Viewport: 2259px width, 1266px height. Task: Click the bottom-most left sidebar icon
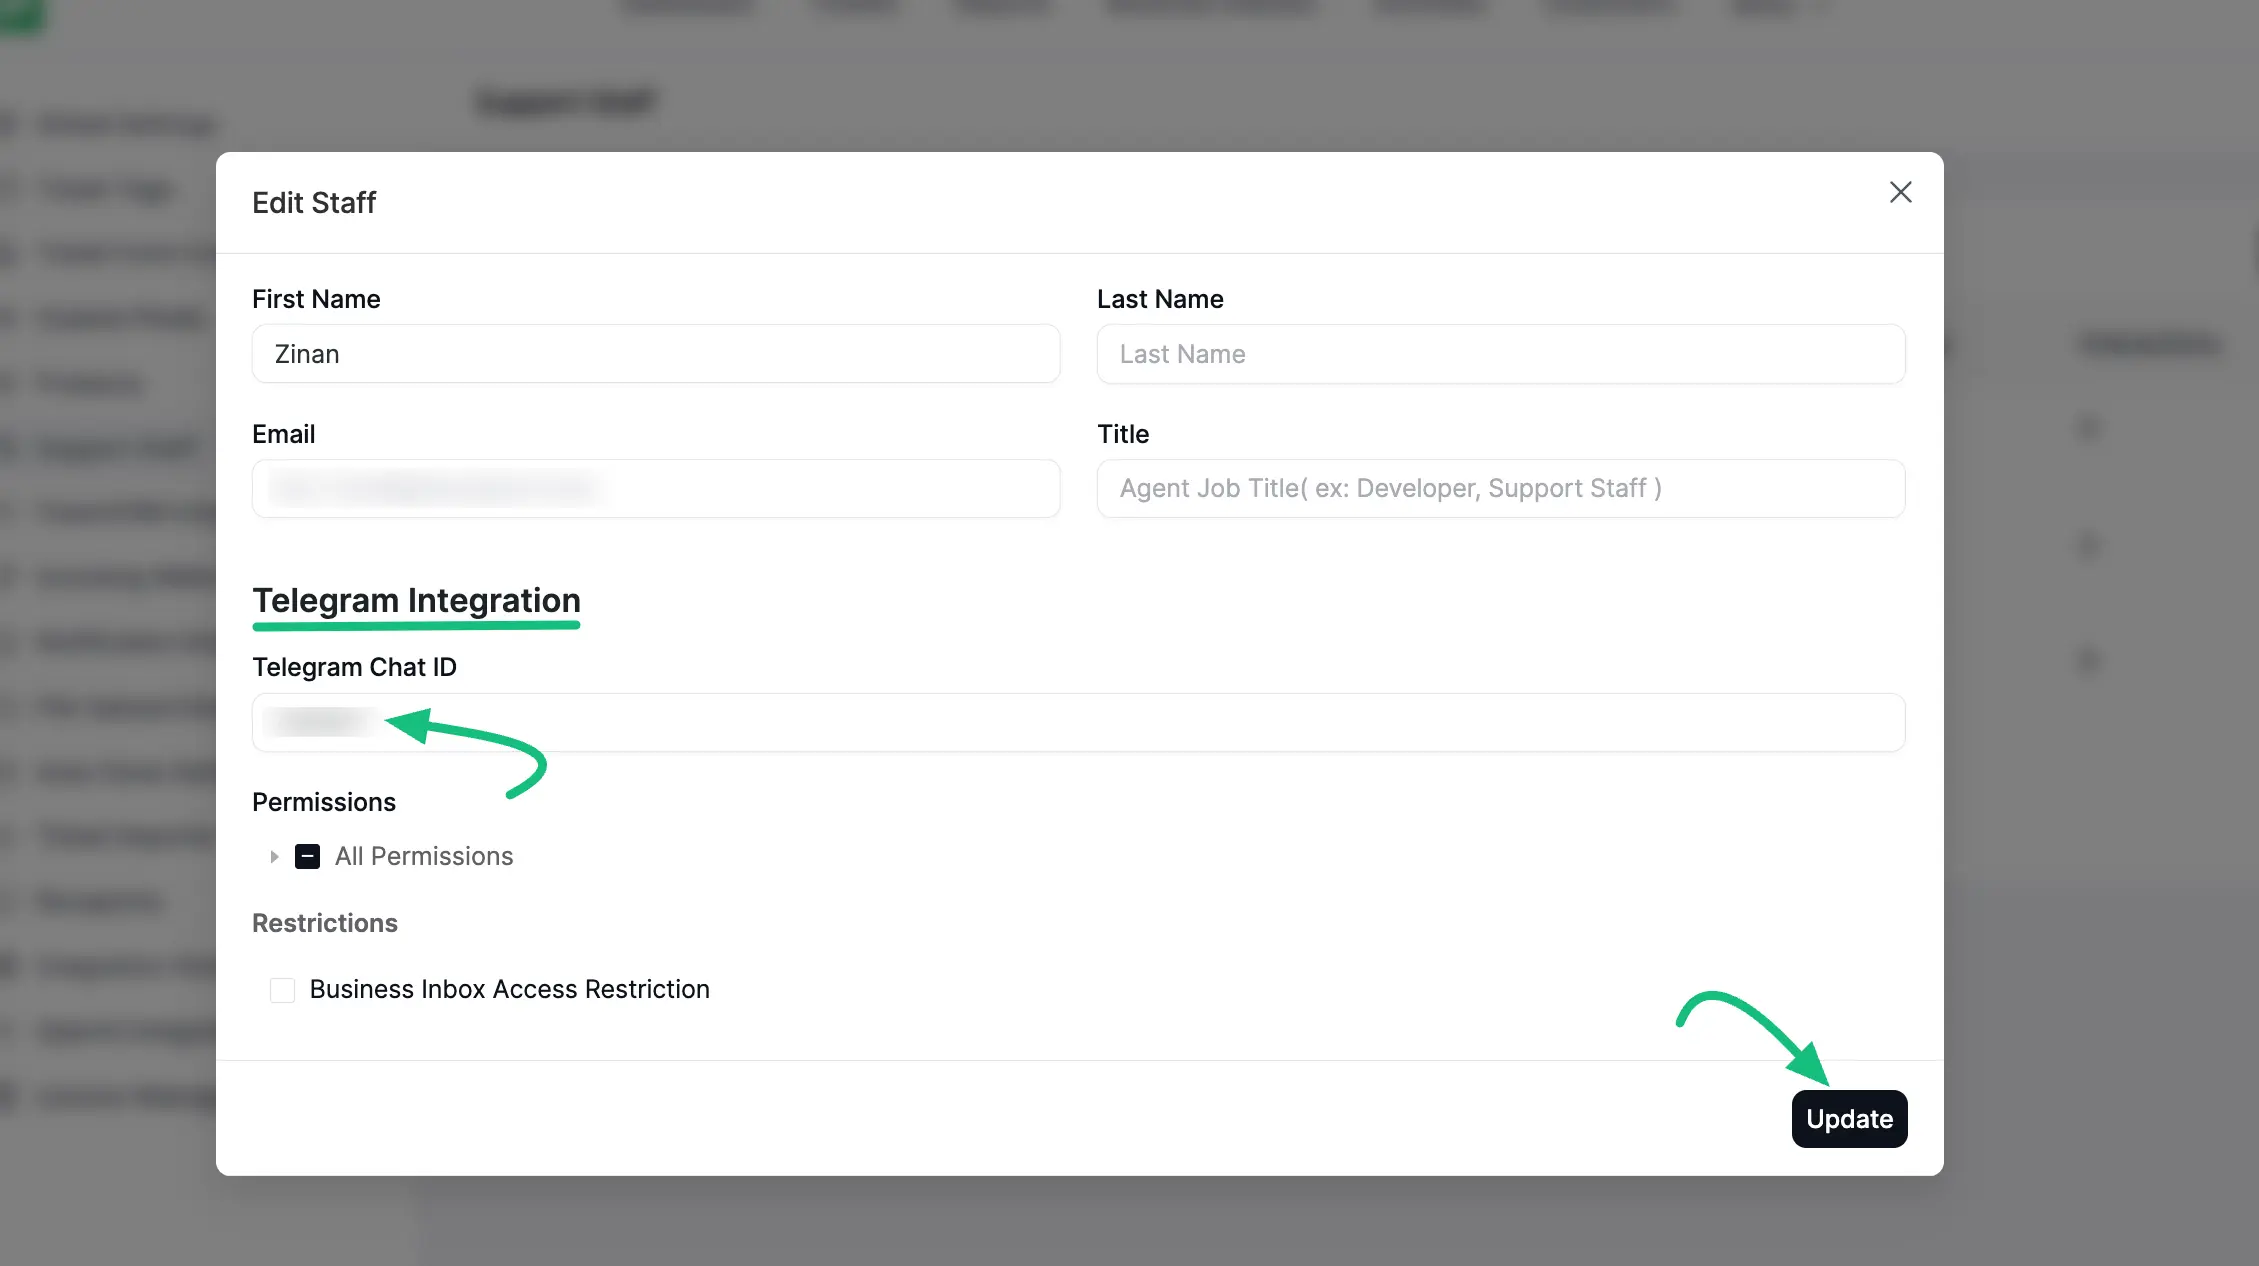pyautogui.click(x=12, y=1096)
